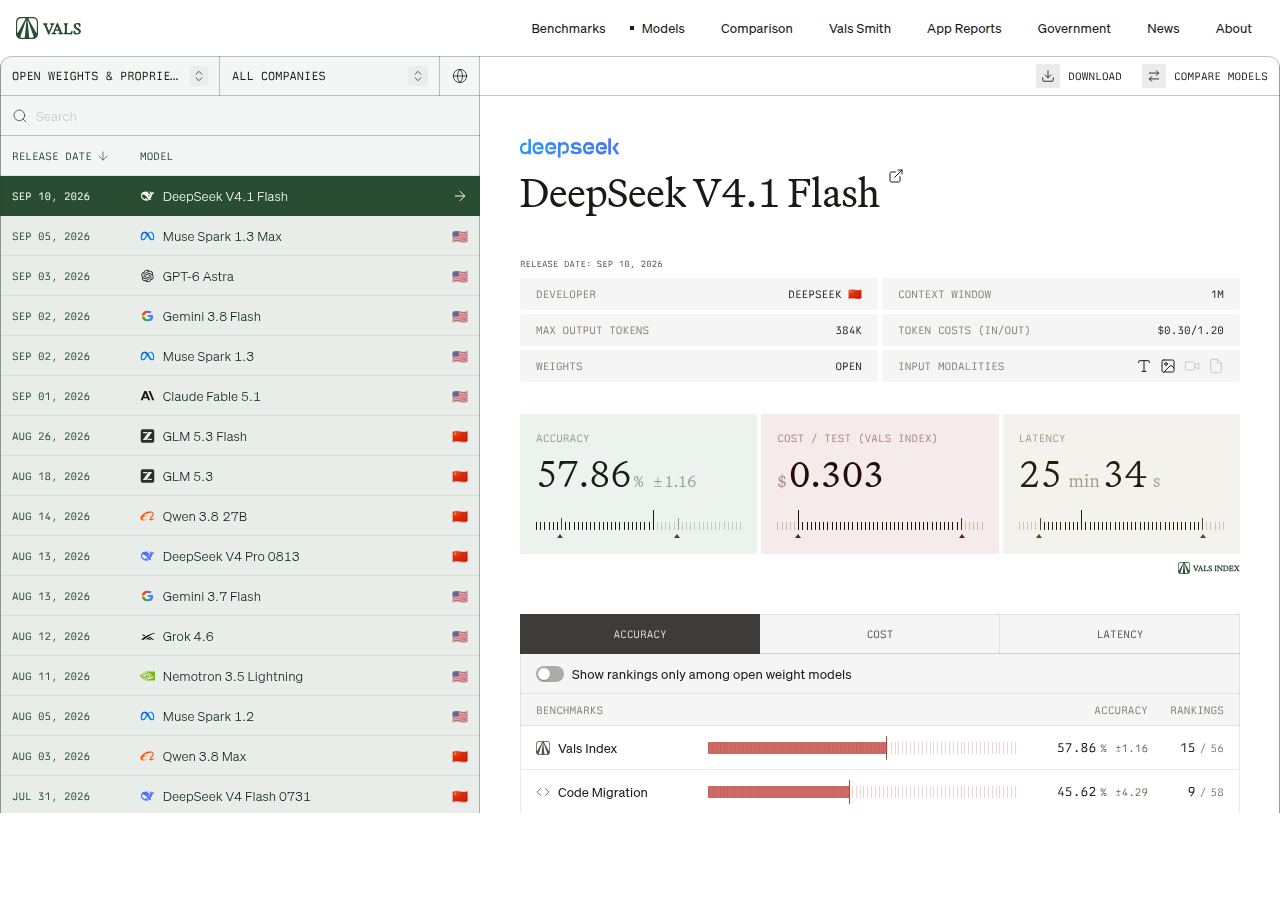
Task: Switch to the Accuracy tab
Action: tap(640, 634)
